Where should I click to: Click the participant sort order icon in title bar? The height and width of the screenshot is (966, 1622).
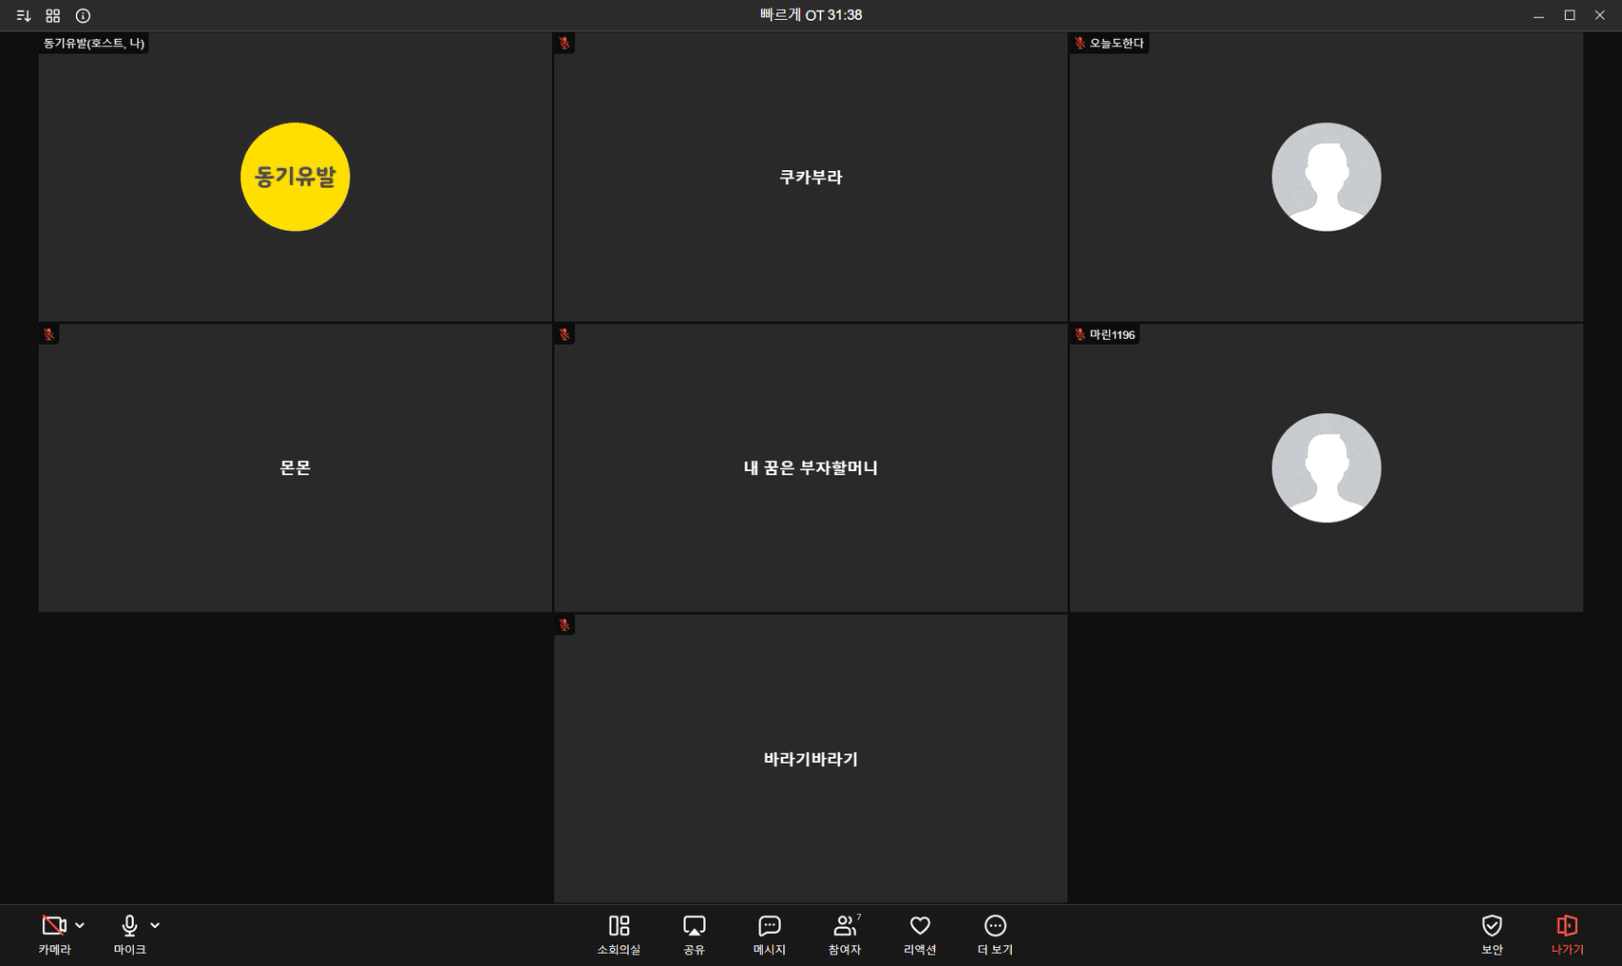tap(24, 16)
